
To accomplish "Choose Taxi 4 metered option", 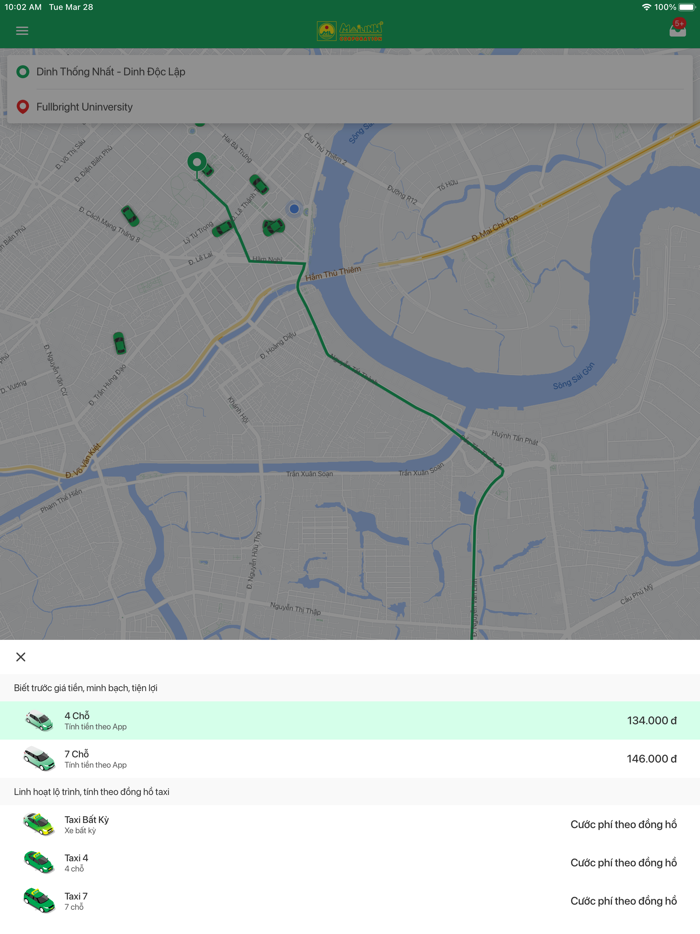I will [x=350, y=863].
